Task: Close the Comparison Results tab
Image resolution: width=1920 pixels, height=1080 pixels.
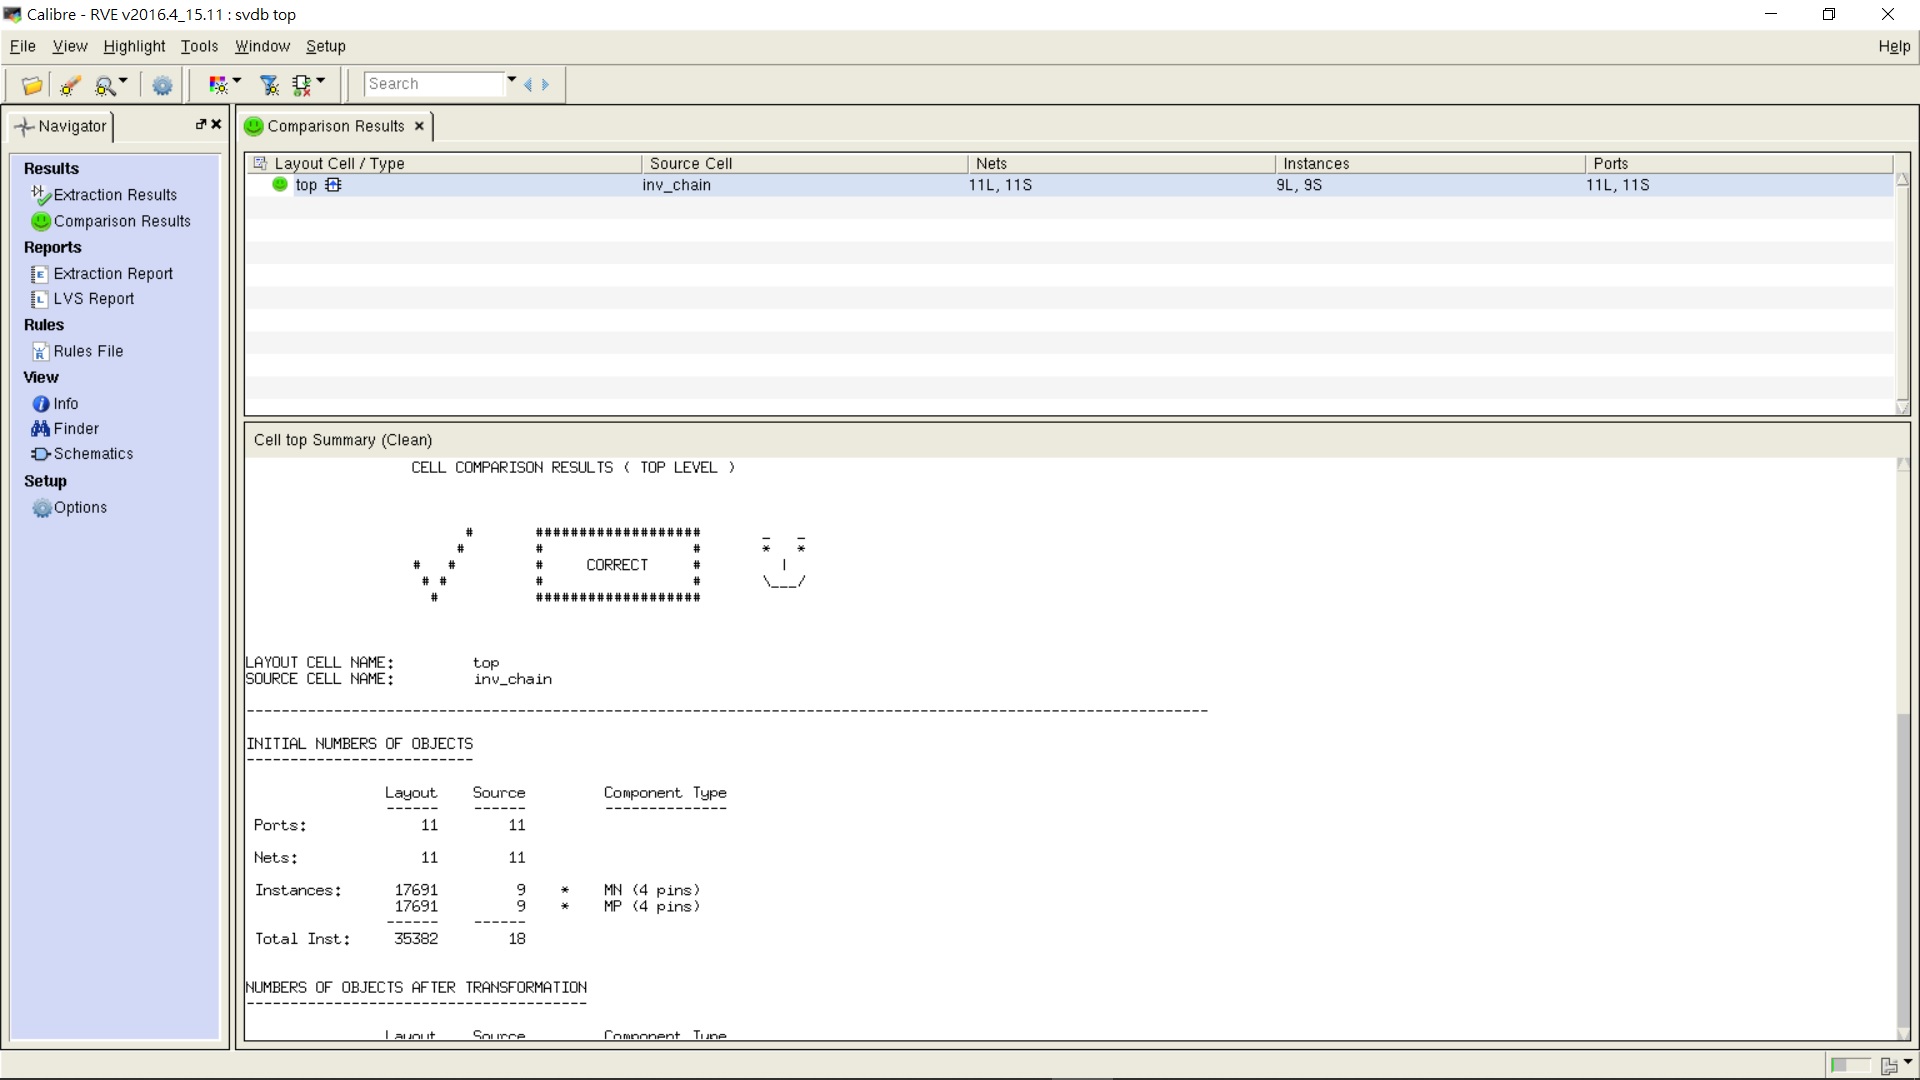Action: pos(419,126)
